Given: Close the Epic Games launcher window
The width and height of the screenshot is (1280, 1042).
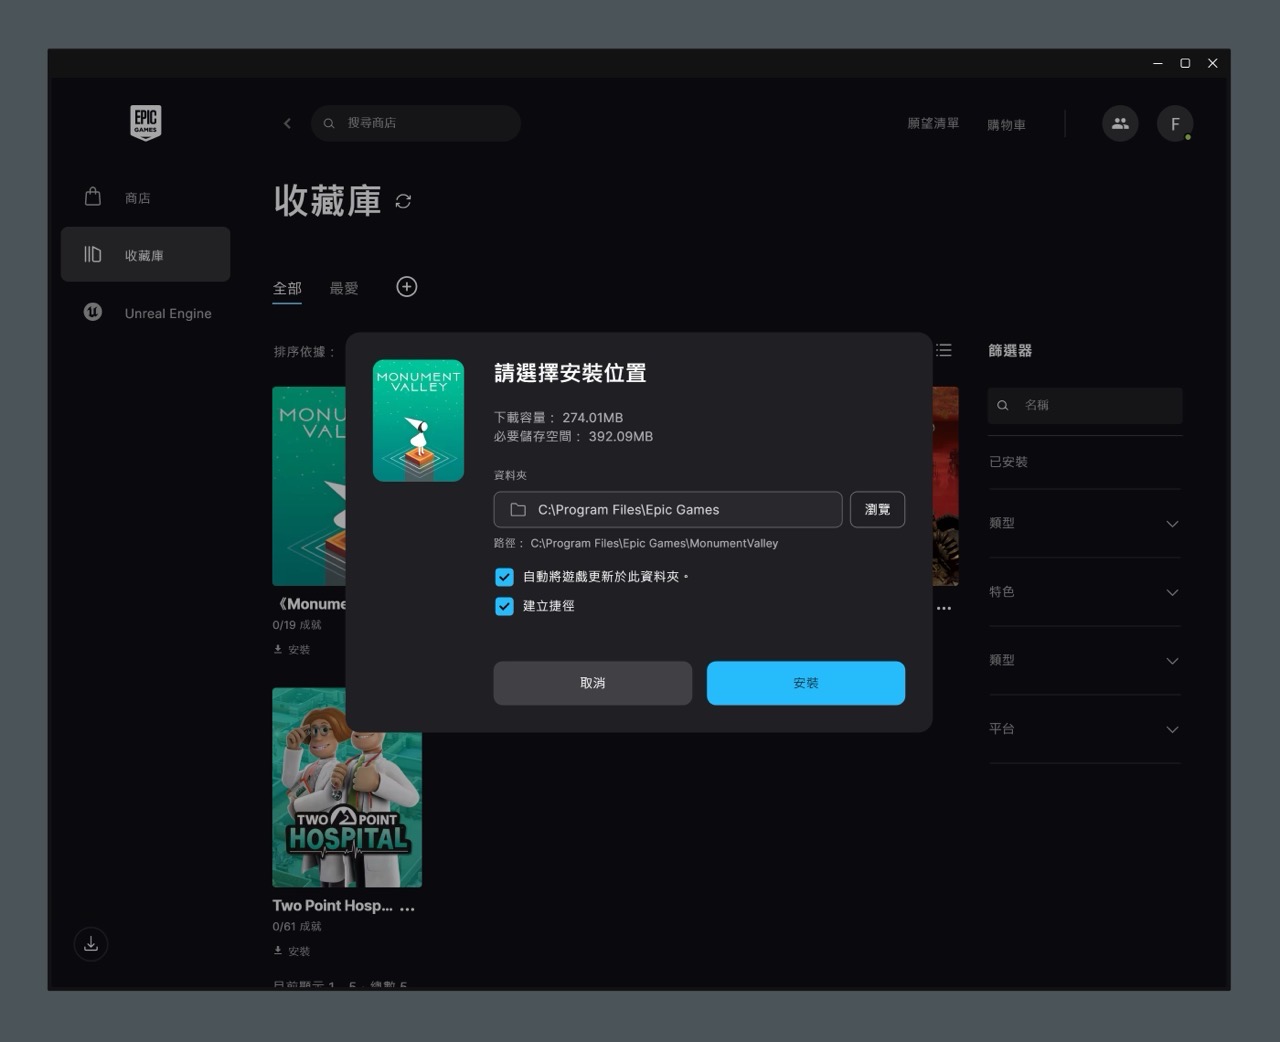Looking at the screenshot, I should 1213,63.
